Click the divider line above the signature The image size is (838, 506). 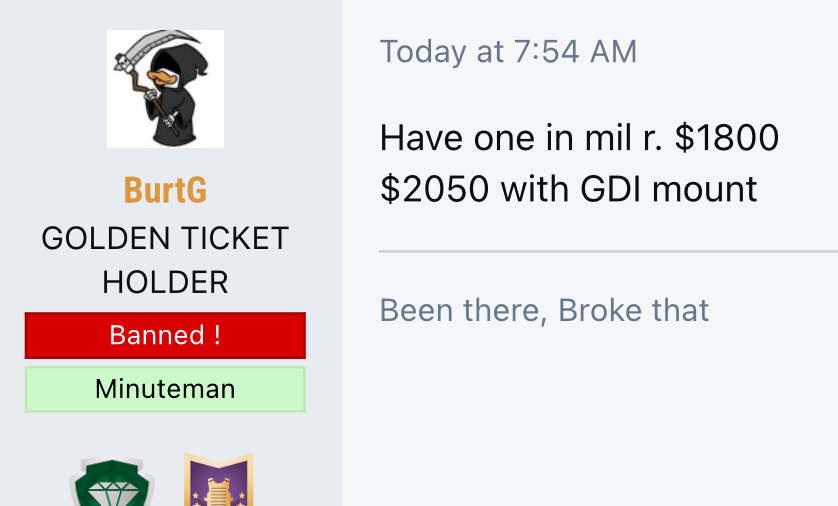tap(608, 251)
